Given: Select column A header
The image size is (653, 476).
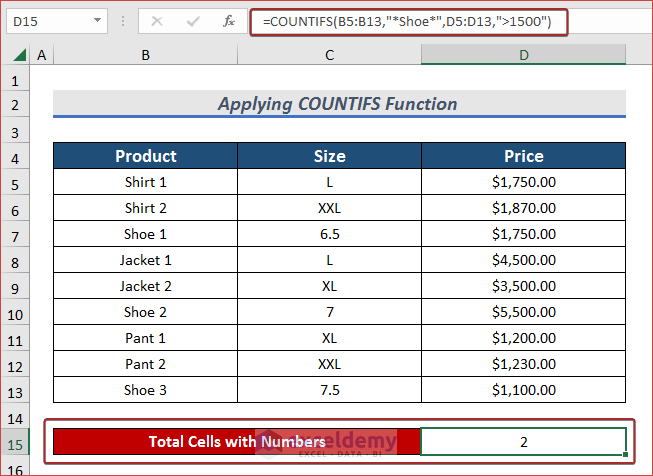Looking at the screenshot, I should (x=42, y=56).
